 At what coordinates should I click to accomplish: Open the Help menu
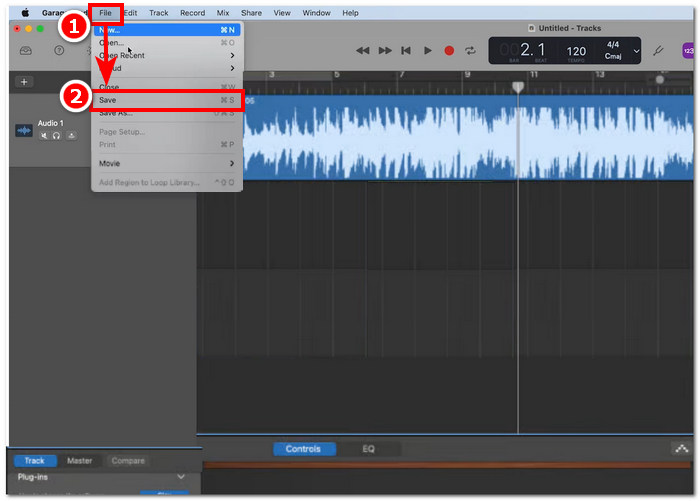point(350,13)
